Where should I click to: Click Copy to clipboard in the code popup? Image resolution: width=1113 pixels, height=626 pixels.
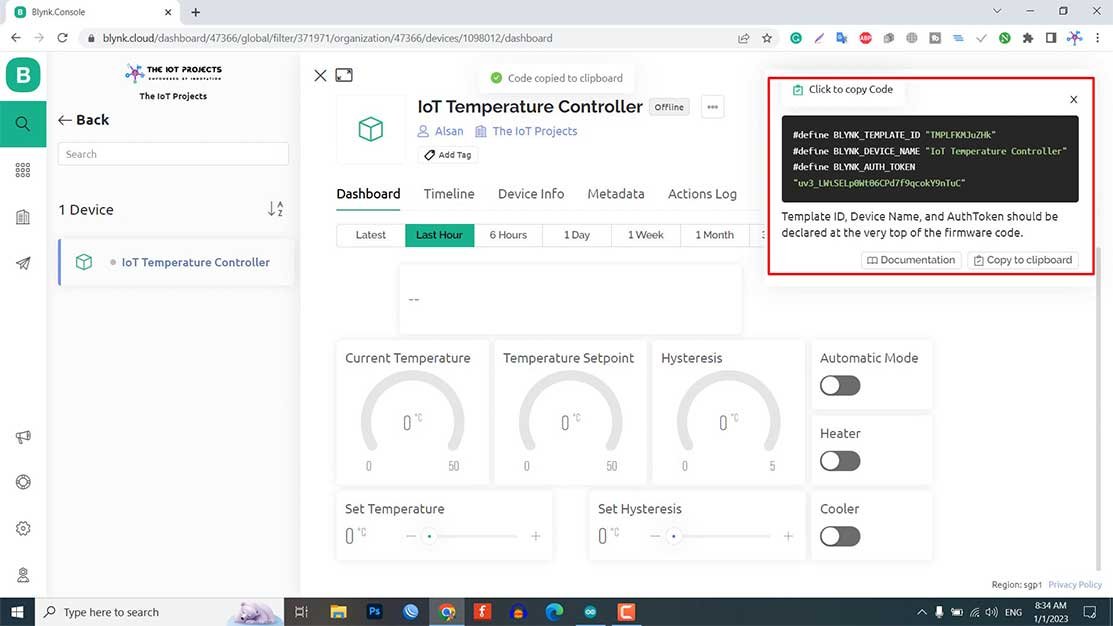tap(1022, 259)
